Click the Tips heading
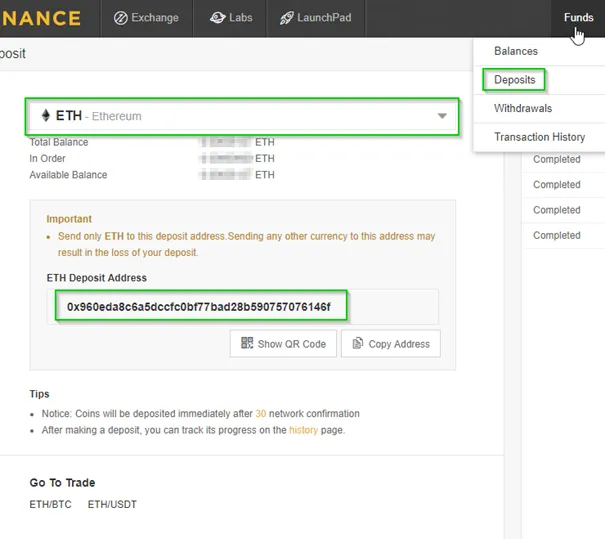The width and height of the screenshot is (605, 539). pyautogui.click(x=39, y=394)
